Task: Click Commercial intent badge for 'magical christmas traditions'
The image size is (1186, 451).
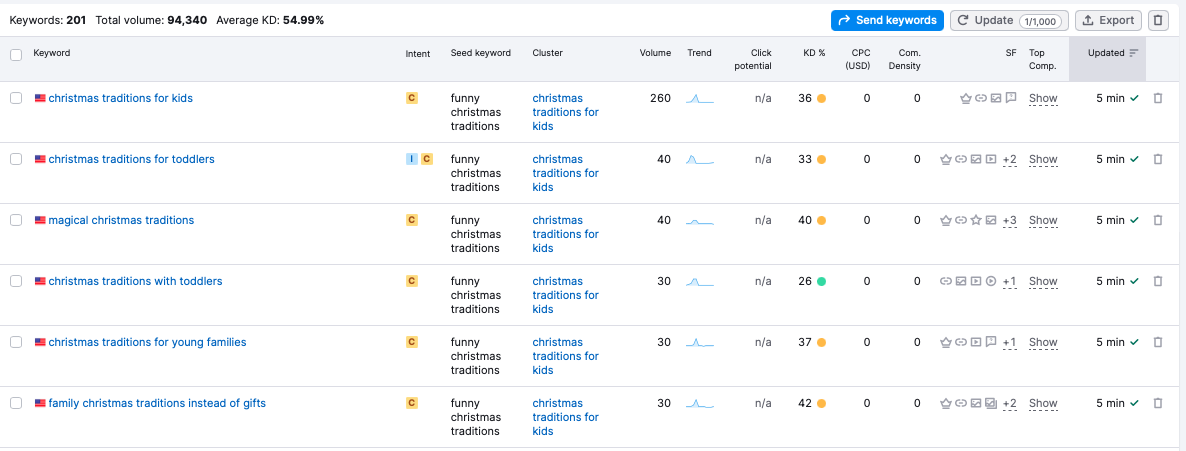Action: click(411, 220)
